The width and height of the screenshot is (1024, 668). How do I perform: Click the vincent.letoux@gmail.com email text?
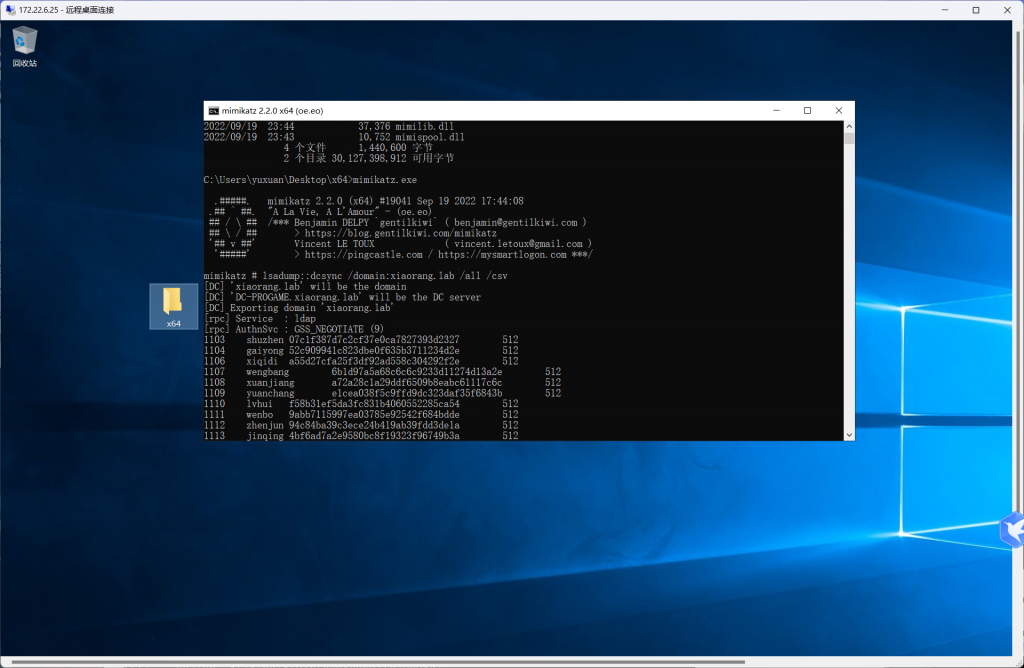tap(518, 244)
